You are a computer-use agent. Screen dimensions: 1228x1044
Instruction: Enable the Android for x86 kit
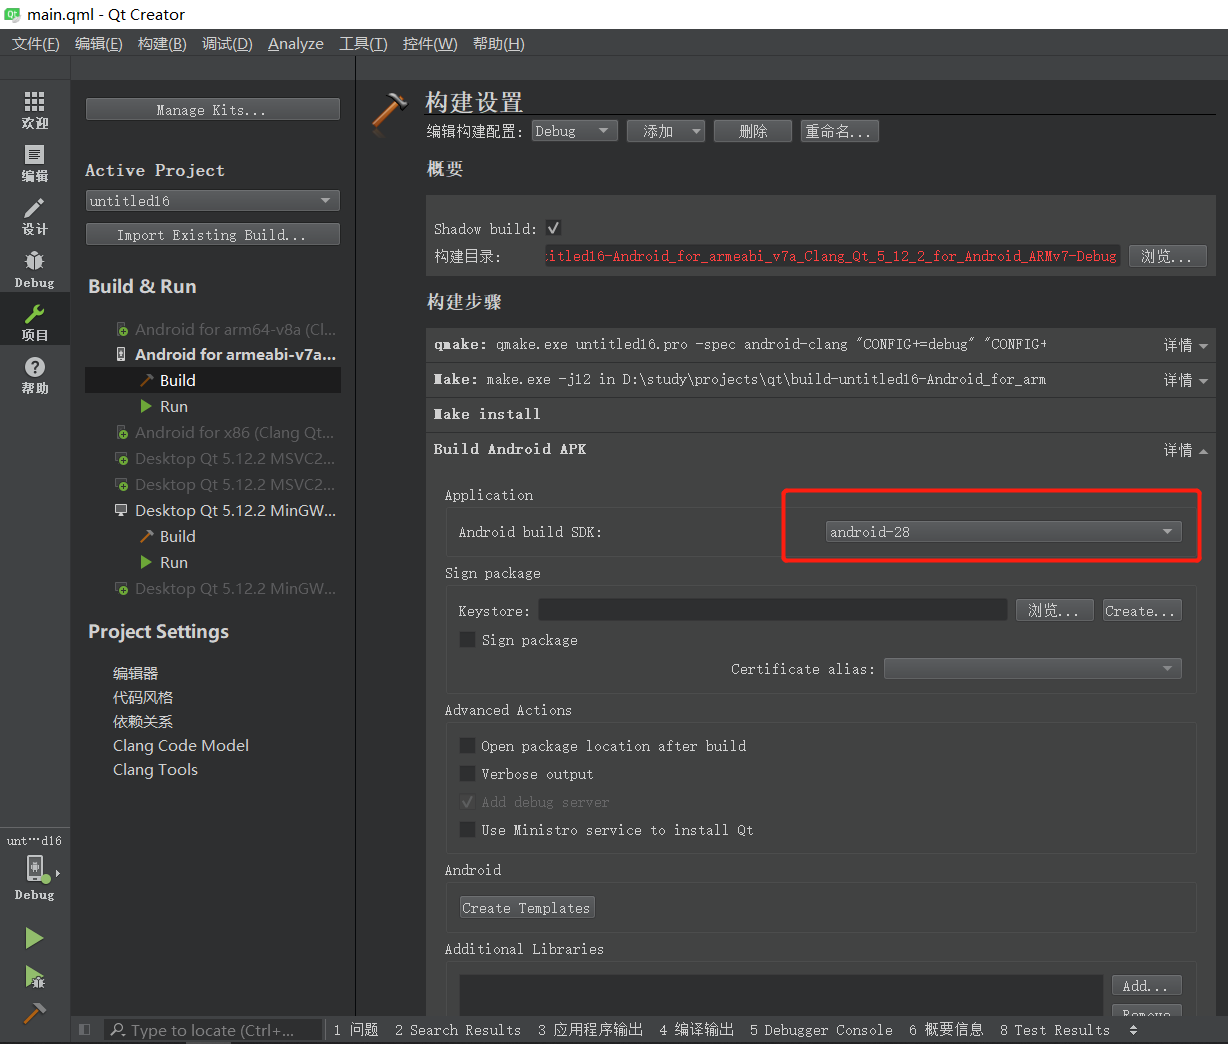coord(122,433)
